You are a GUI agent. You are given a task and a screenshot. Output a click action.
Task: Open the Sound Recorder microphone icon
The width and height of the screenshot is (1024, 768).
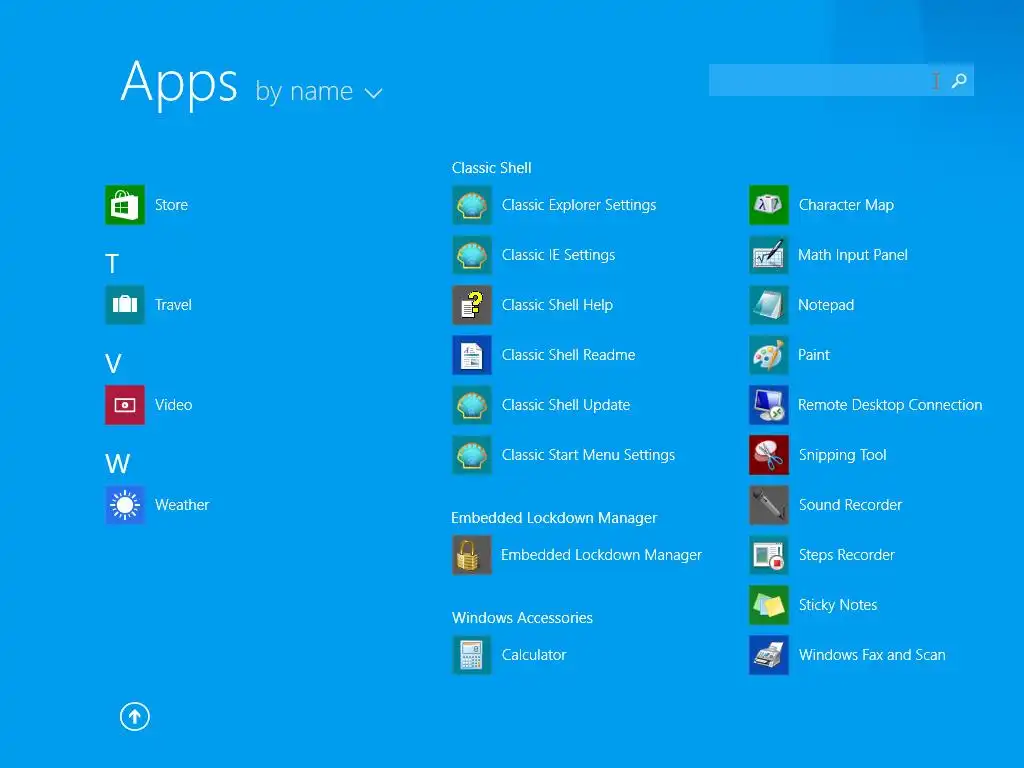pos(769,505)
